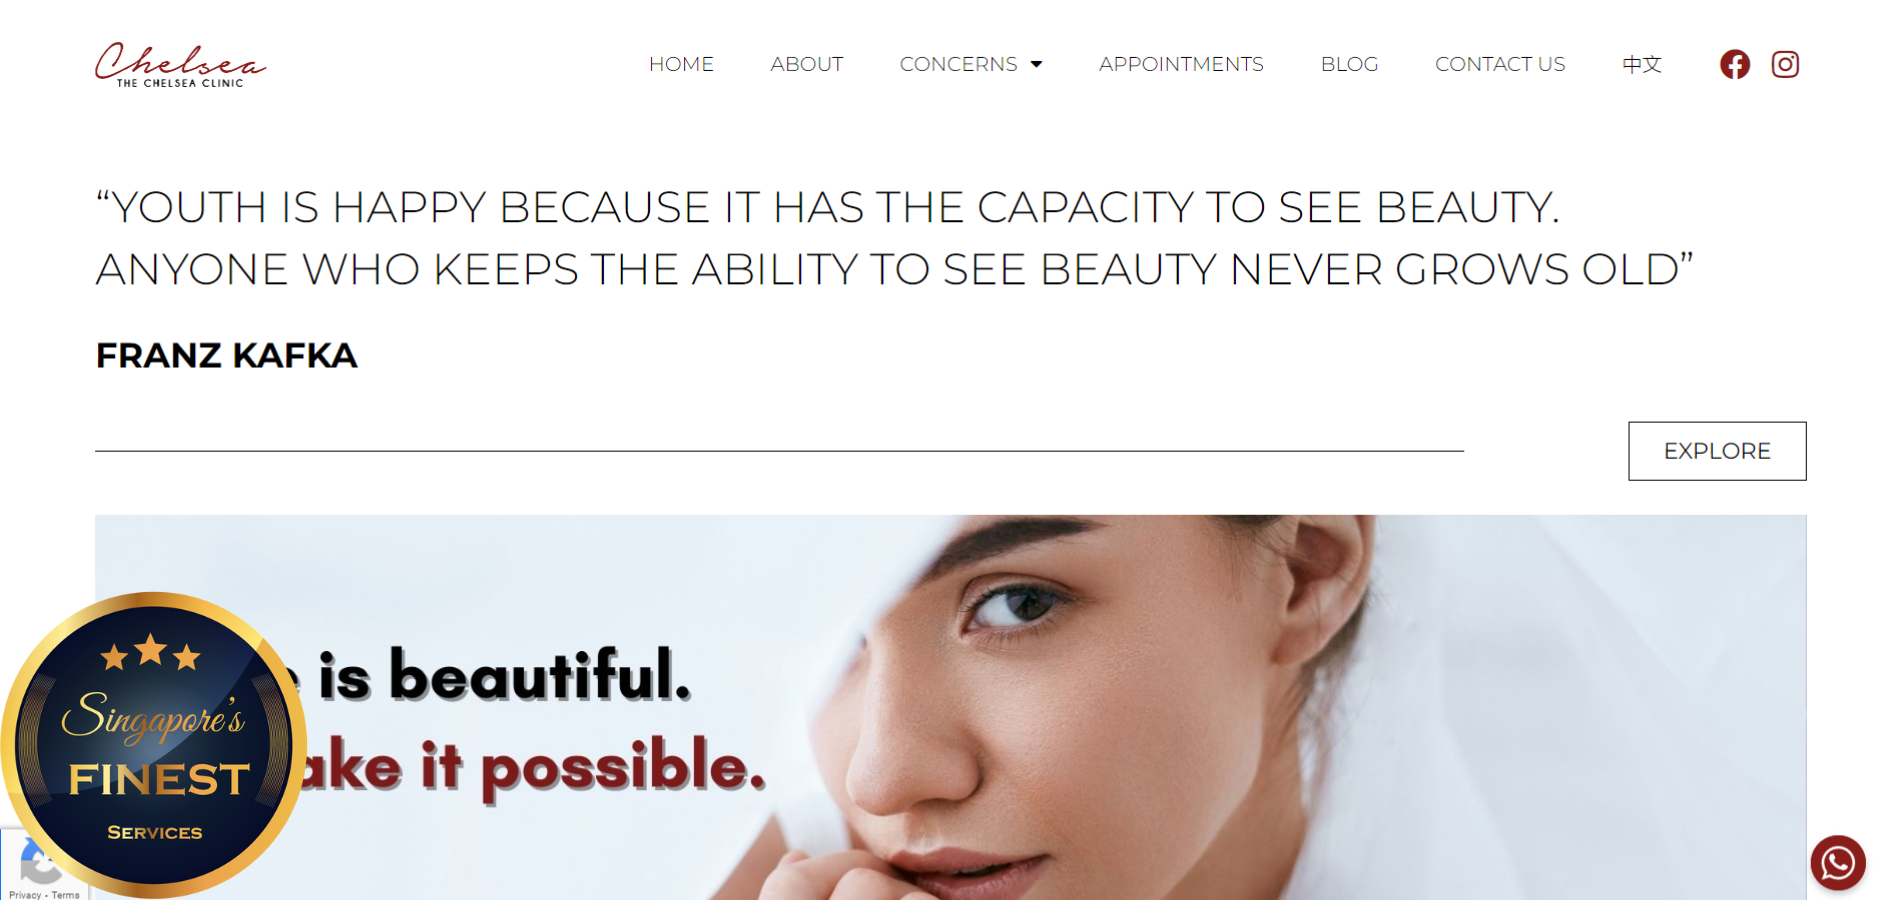Click the Singapore's Finest Services badge
The width and height of the screenshot is (1900, 900).
click(x=154, y=745)
